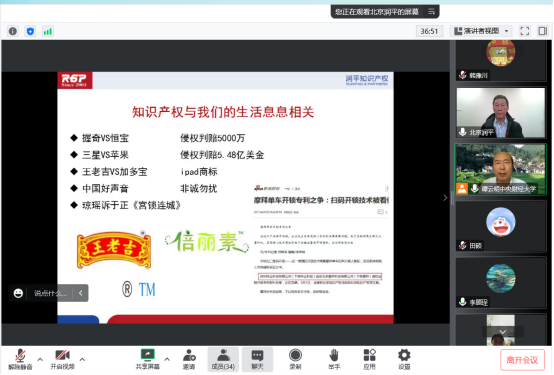Enter full screen mode

(x=525, y=31)
